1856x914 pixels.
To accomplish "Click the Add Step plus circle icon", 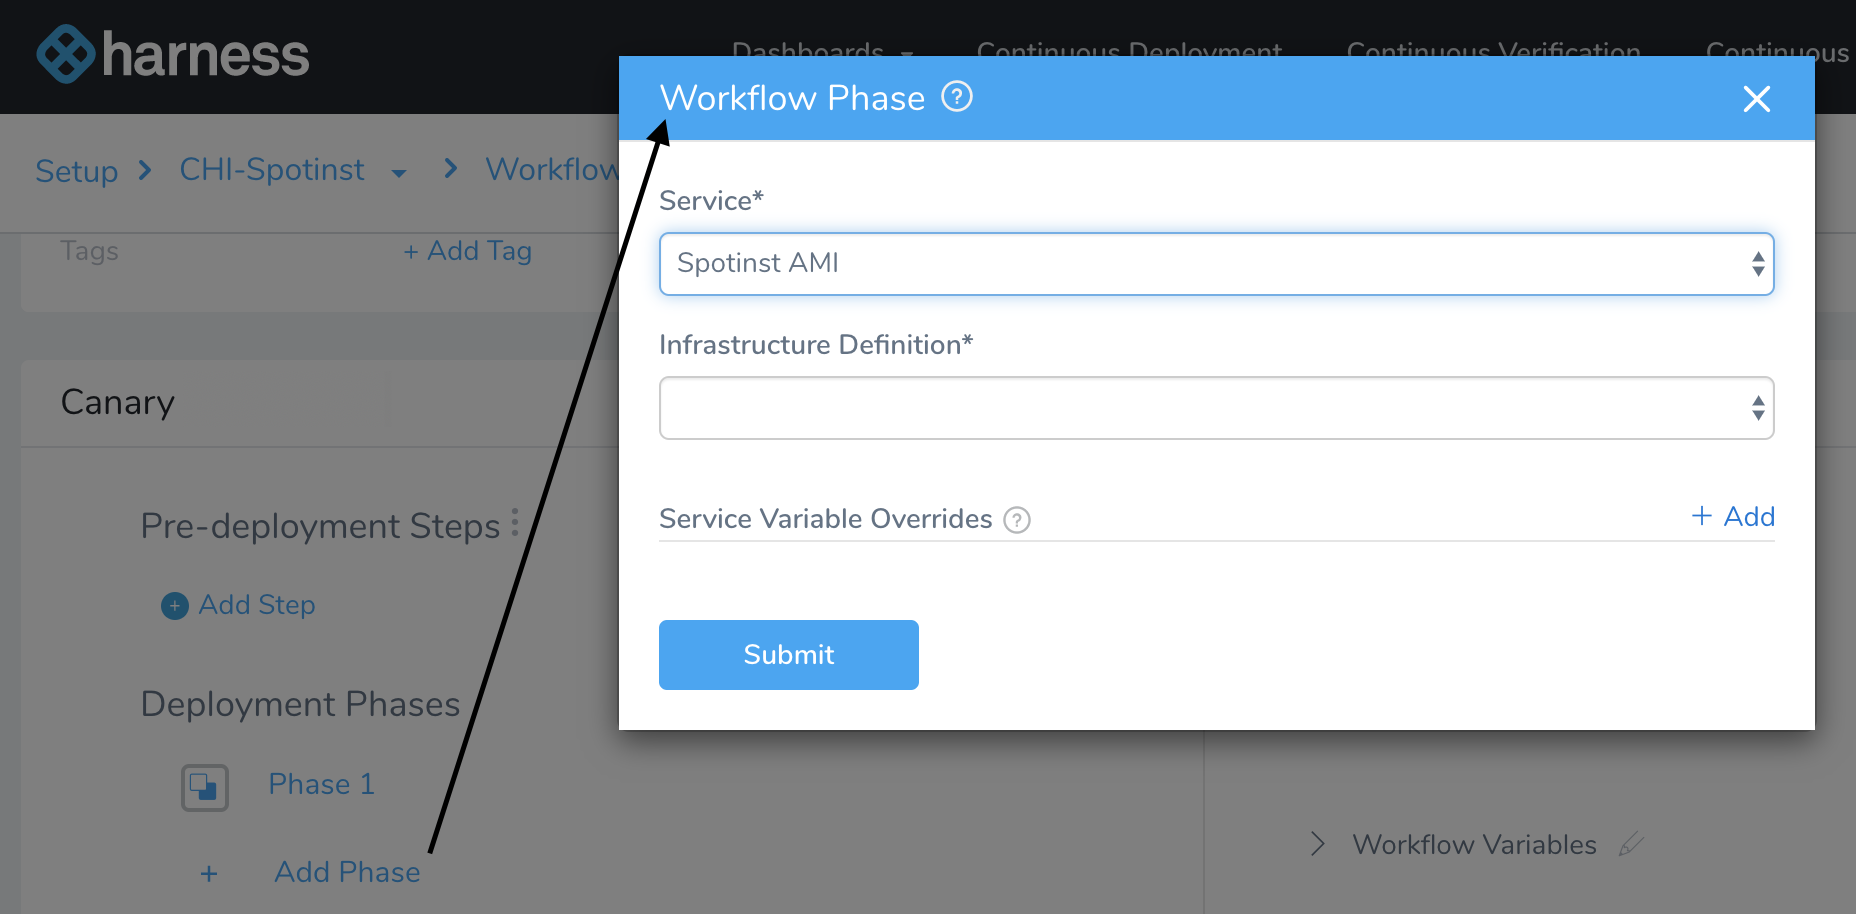I will [175, 606].
